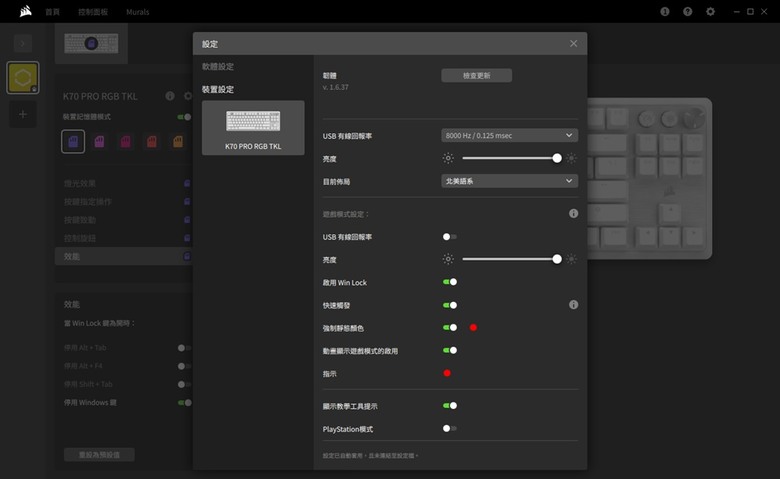Toggle 動畫顯示遊戲模式的啟用 switch
Viewport: 780px width, 479px height.
tap(450, 350)
